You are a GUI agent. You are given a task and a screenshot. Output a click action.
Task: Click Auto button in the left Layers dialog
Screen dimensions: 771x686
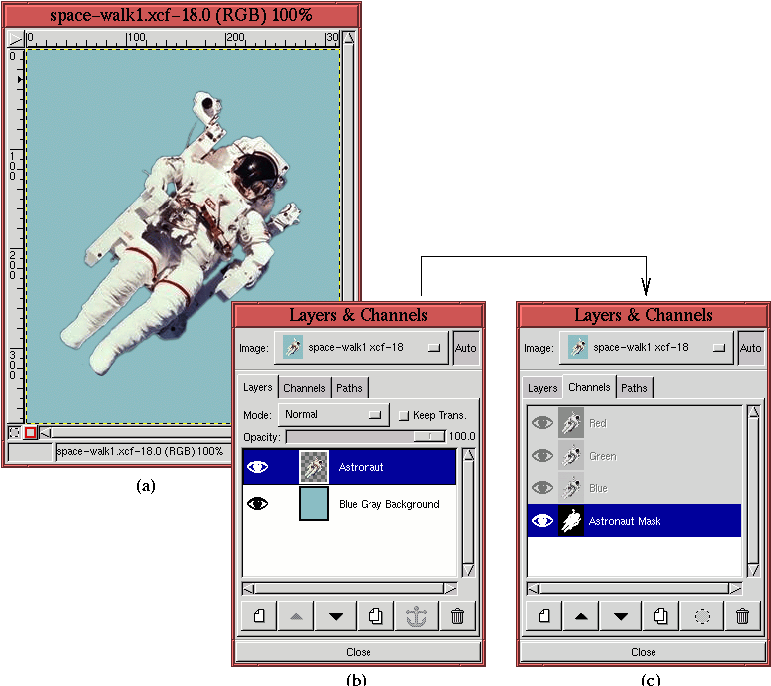click(465, 348)
